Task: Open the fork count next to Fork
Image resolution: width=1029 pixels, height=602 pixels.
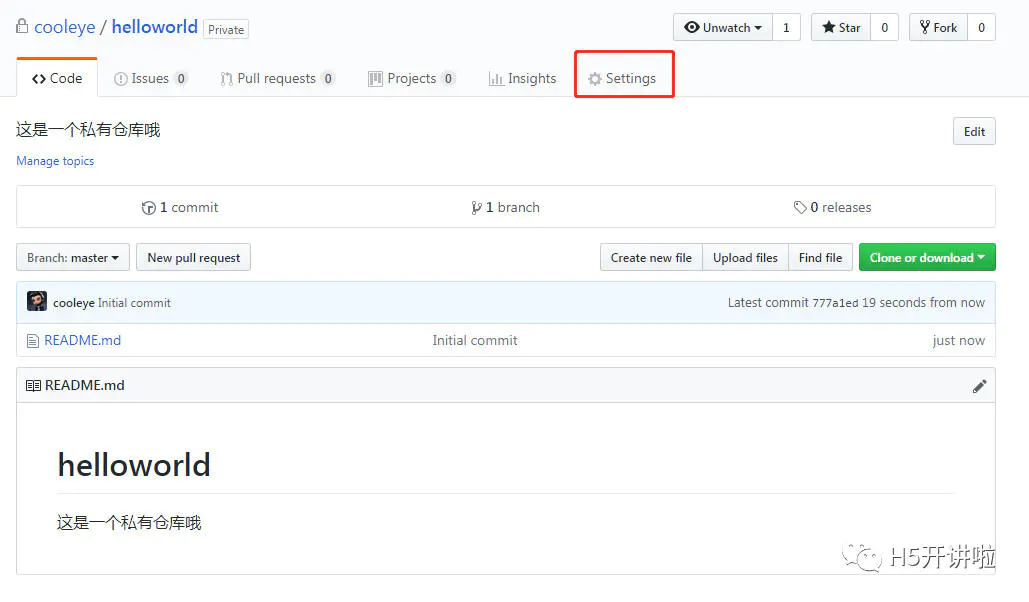Action: pyautogui.click(x=981, y=28)
